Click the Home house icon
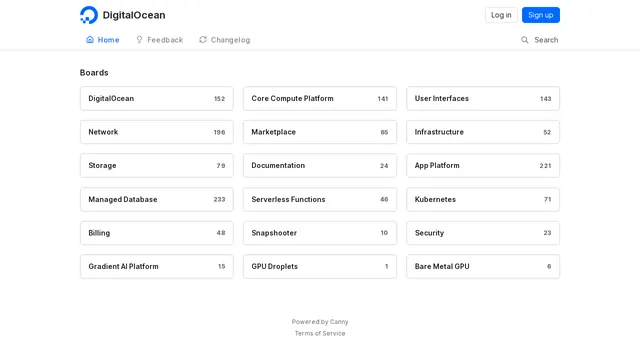The width and height of the screenshot is (640, 360). (90, 40)
